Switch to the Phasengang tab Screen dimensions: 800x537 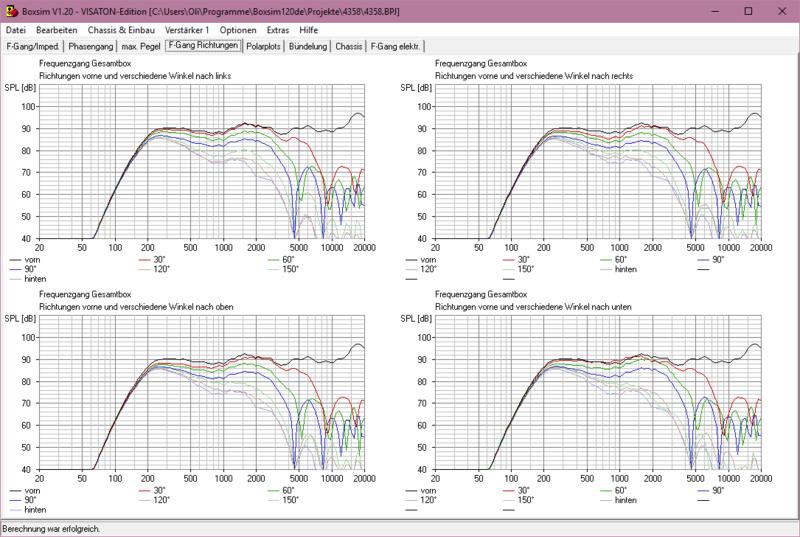(90, 46)
